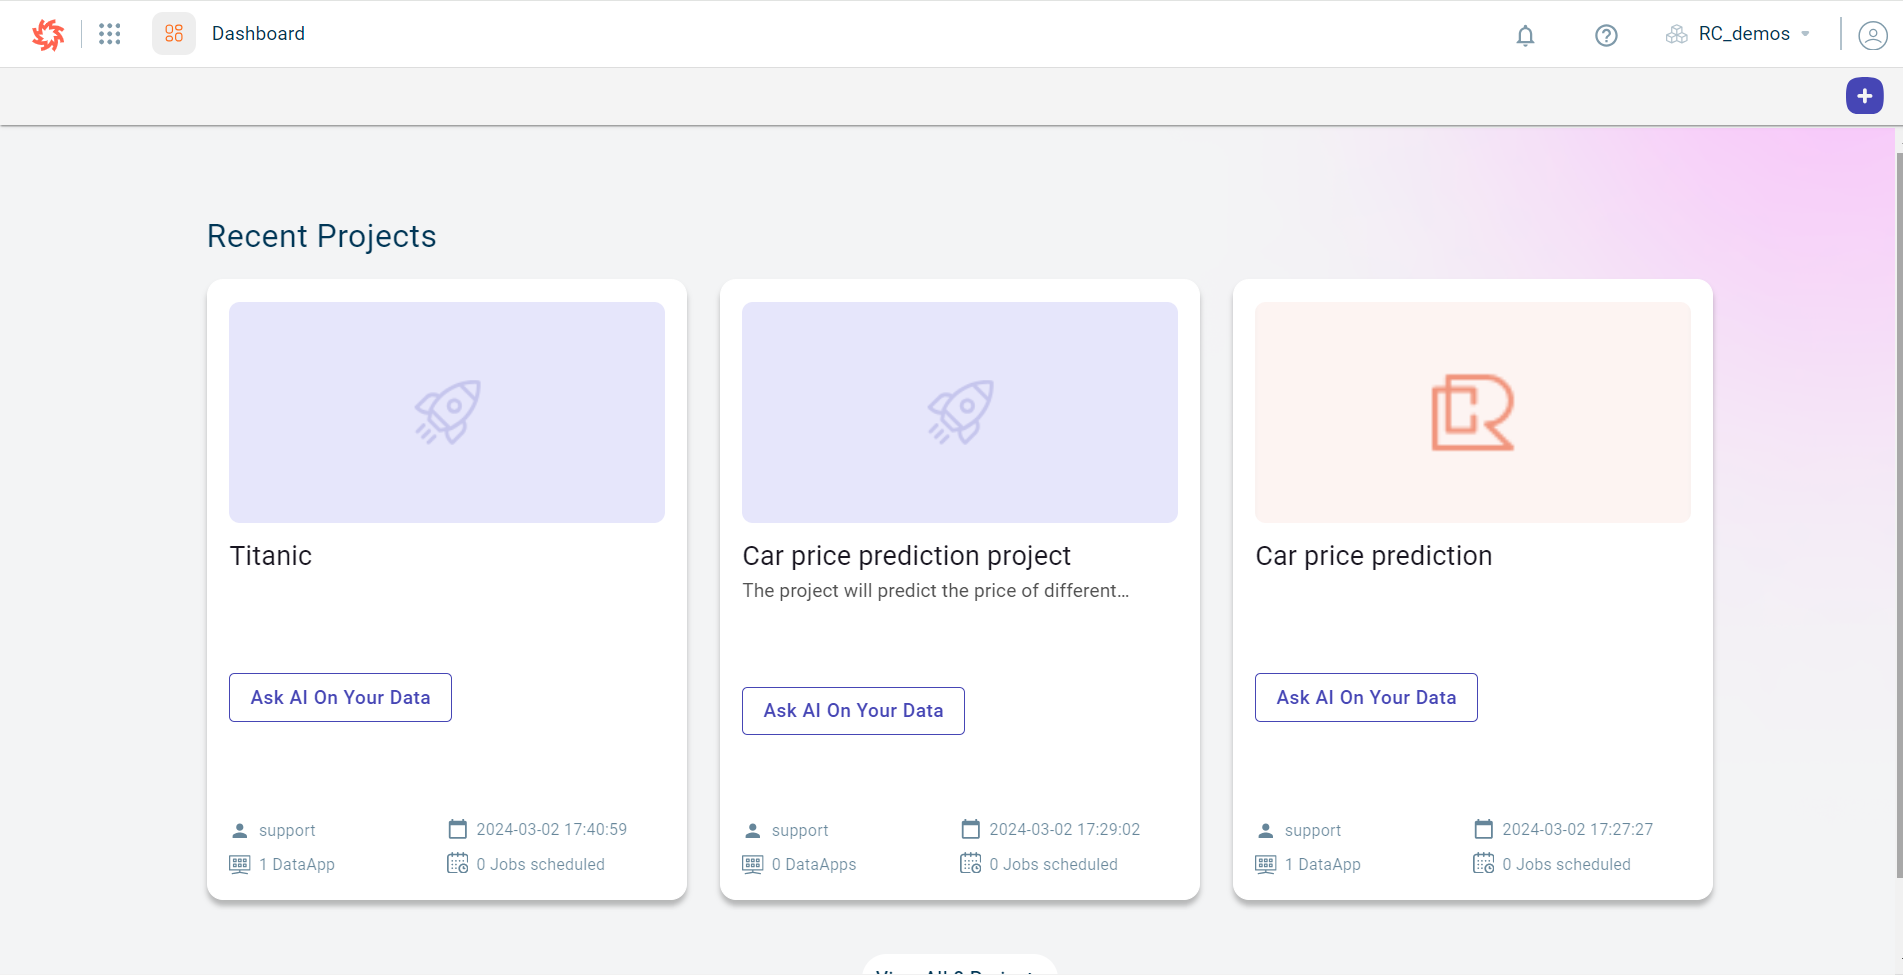The height and width of the screenshot is (975, 1903).
Task: Click the Car price prediction project title
Action: (906, 556)
